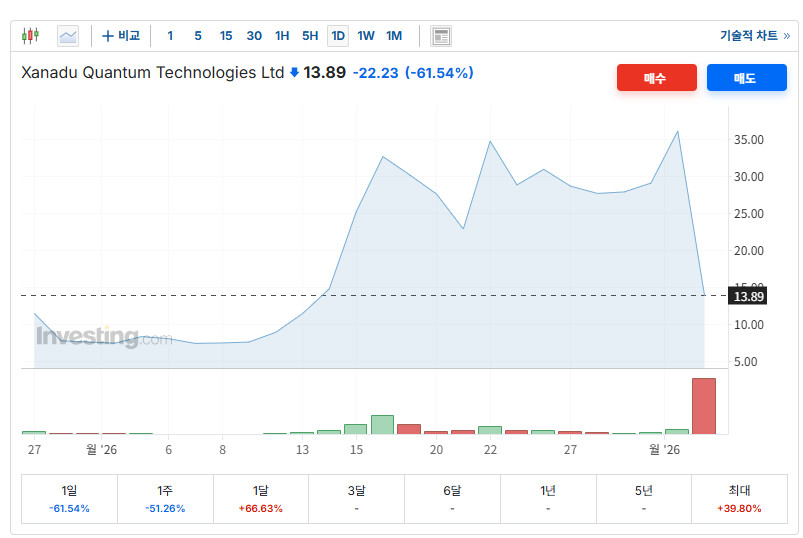The height and width of the screenshot is (538, 803).
Task: Select the 6달 period cell
Action: [x=452, y=499]
